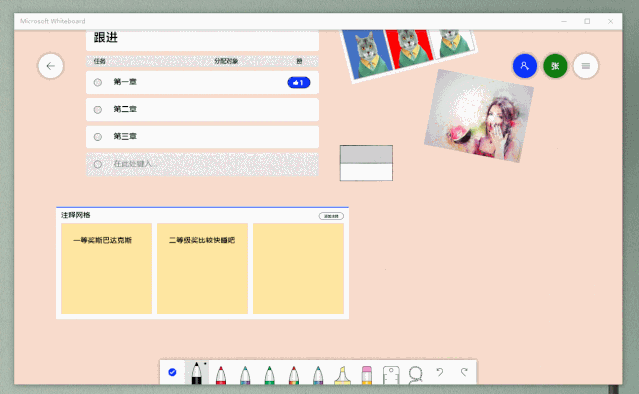Screen dimensions: 639x394
Task: Toggle the ruler tool
Action: coord(391,375)
